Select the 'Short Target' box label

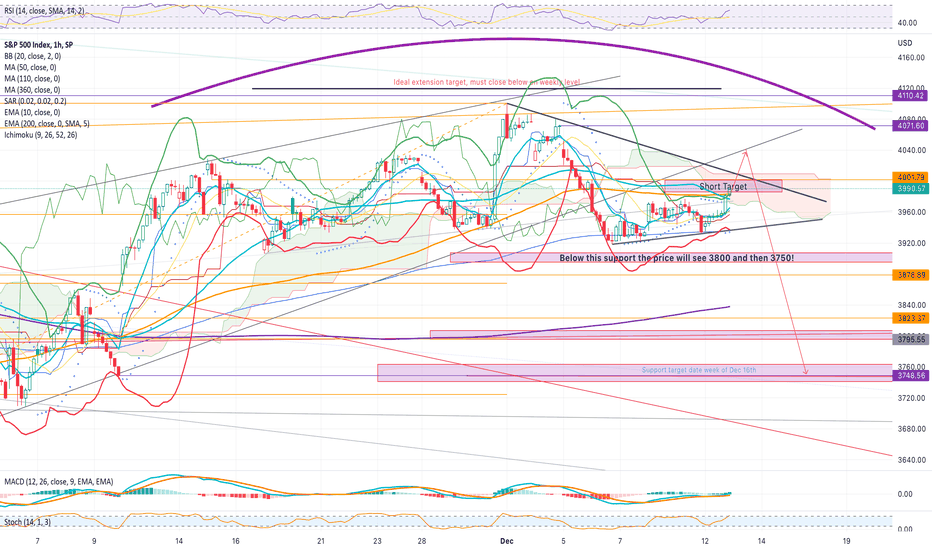pos(723,187)
